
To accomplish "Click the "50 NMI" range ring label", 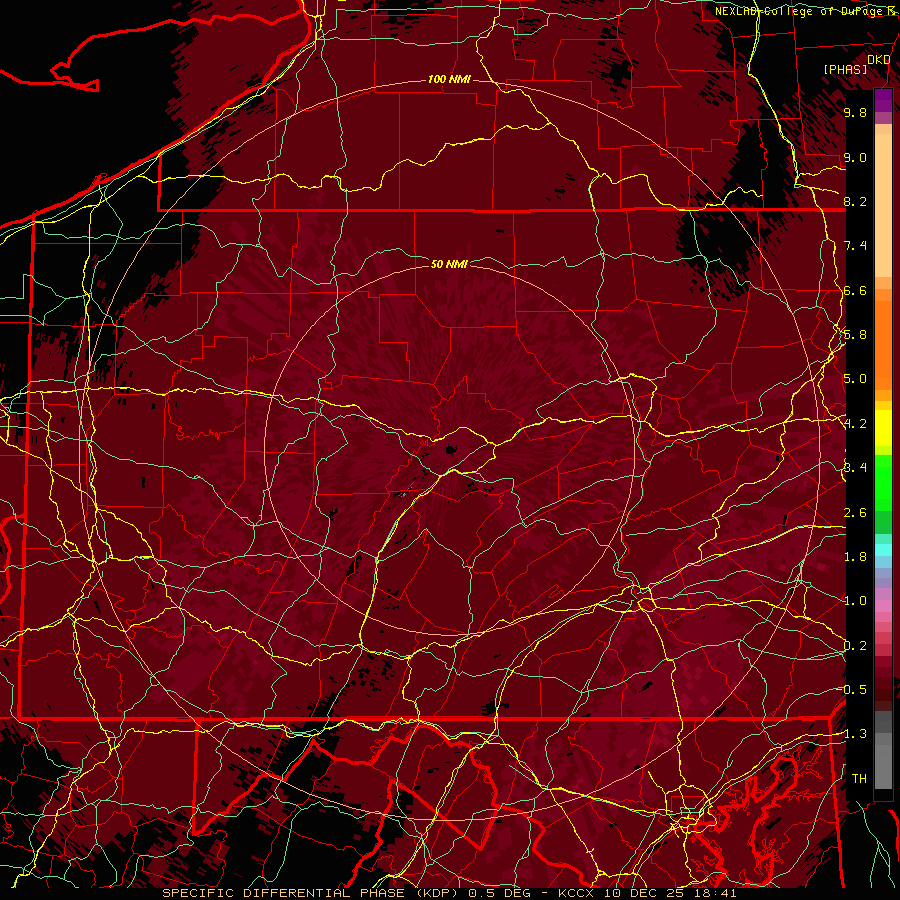I will tap(449, 264).
